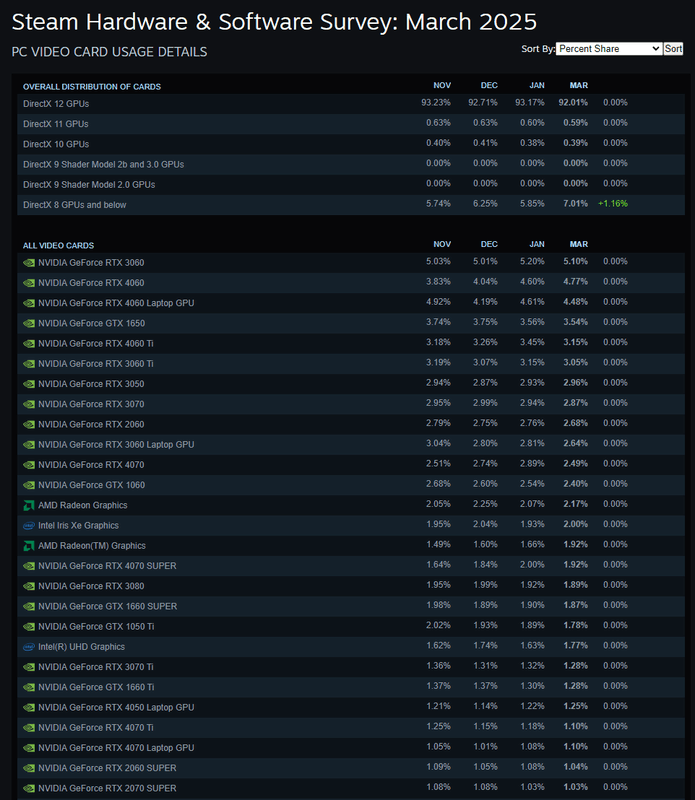Click NVIDIA logo beside RTX 3060 Laptop GPU
Screen dimensions: 695x800
(29, 445)
